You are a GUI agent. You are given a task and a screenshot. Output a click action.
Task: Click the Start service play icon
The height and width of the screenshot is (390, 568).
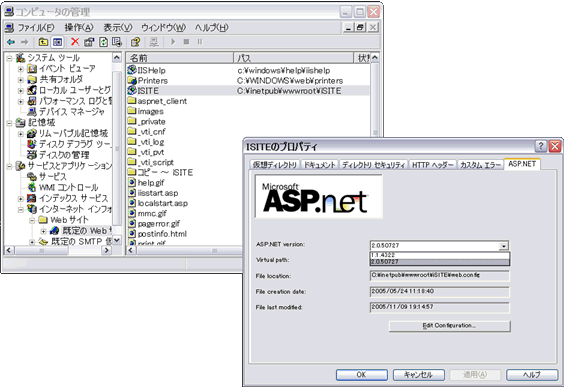pos(173,42)
